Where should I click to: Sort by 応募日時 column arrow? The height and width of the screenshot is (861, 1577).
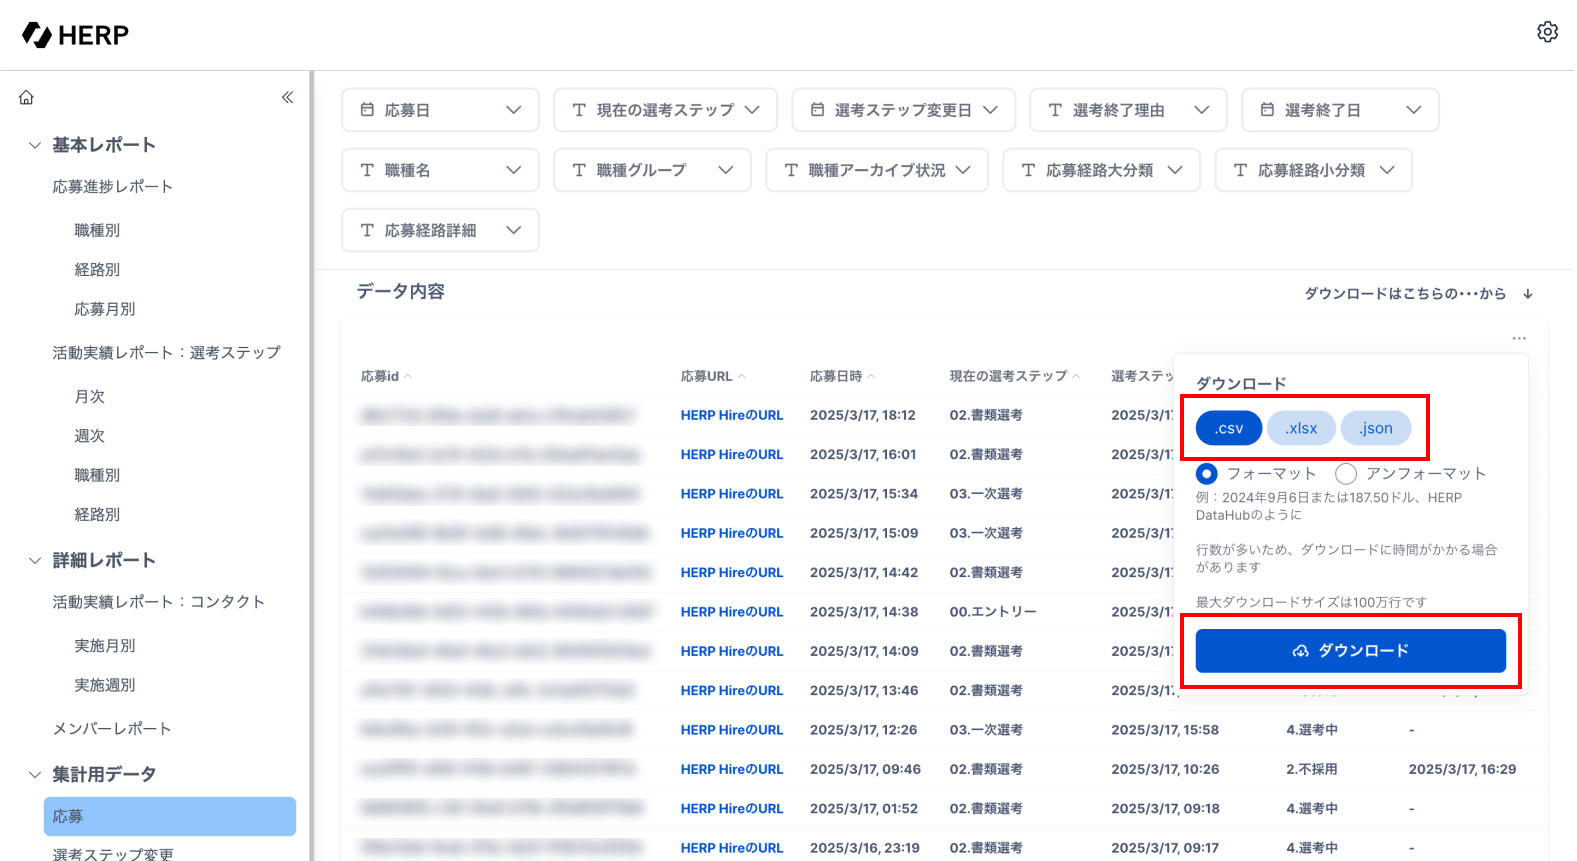click(x=871, y=377)
